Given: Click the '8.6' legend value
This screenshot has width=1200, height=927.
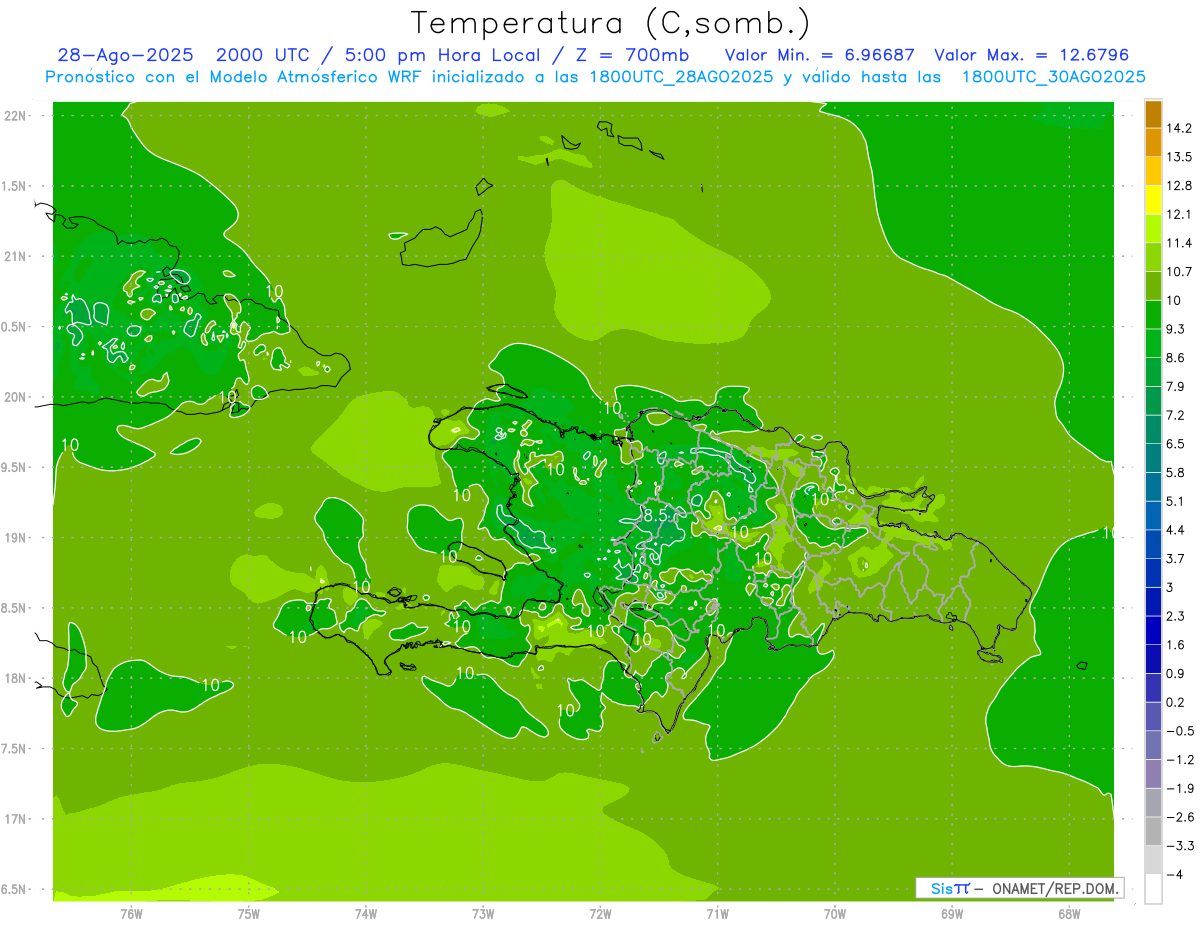Looking at the screenshot, I should tap(1176, 358).
